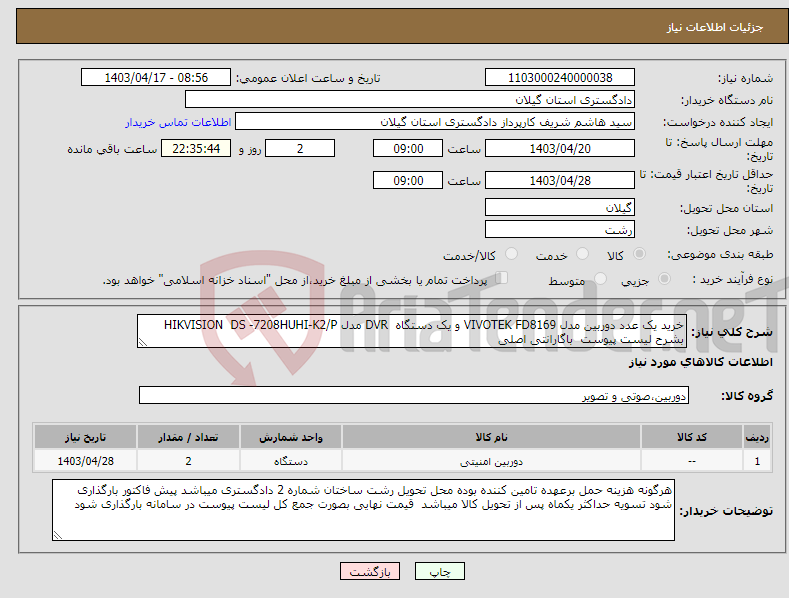Click the announcement date field 1403/04/17 - 08:56
The width and height of the screenshot is (789, 598).
pos(156,78)
